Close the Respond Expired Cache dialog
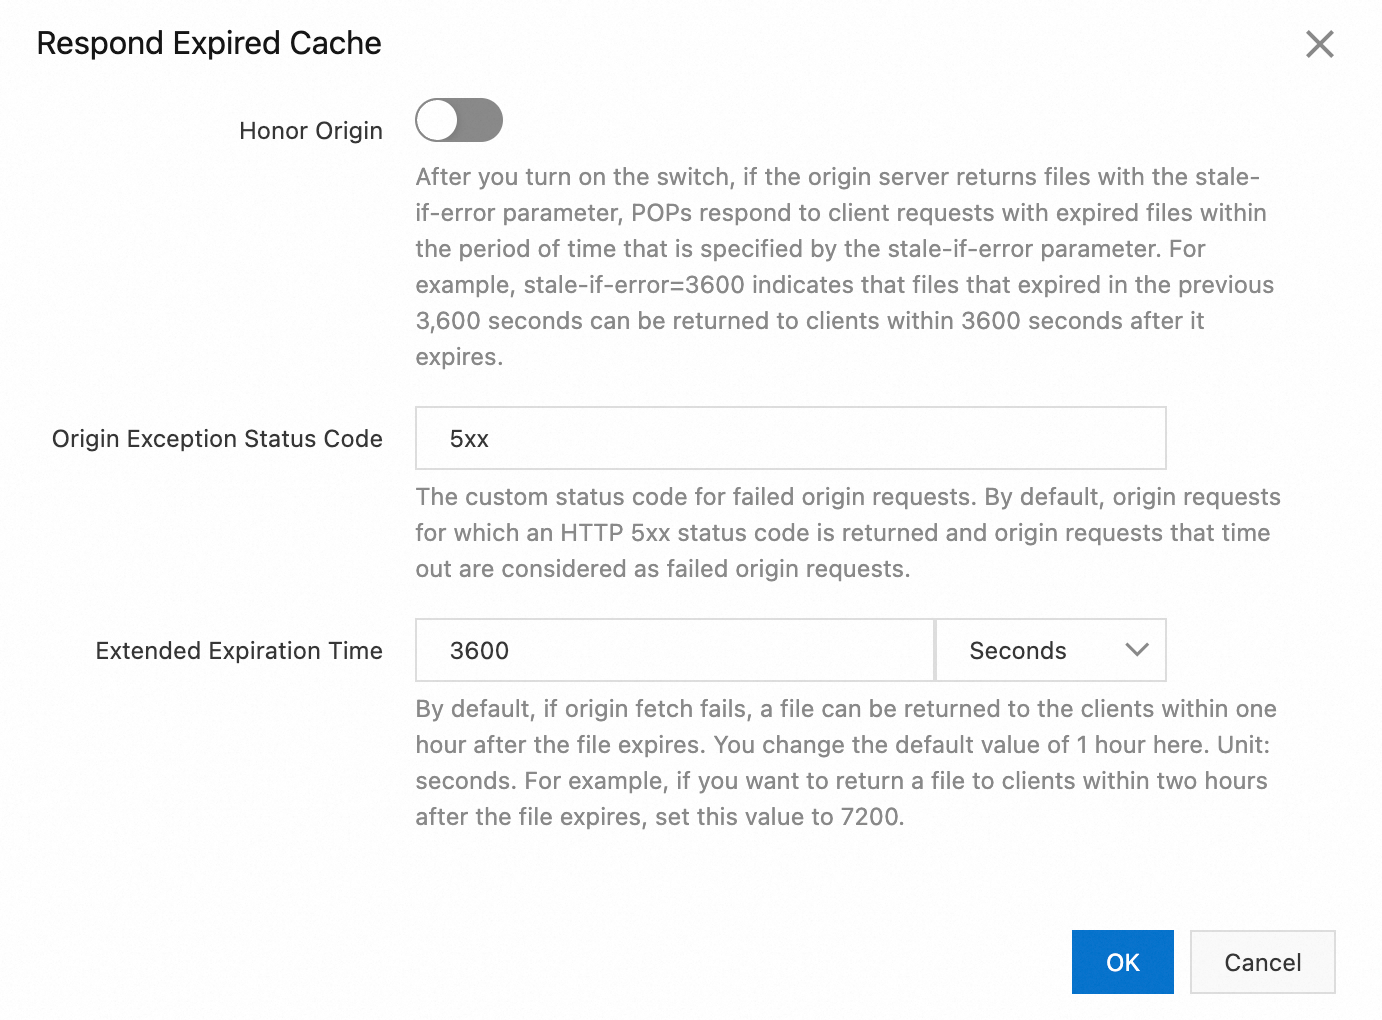Screen dimensions: 1382x1020 click(x=1319, y=44)
